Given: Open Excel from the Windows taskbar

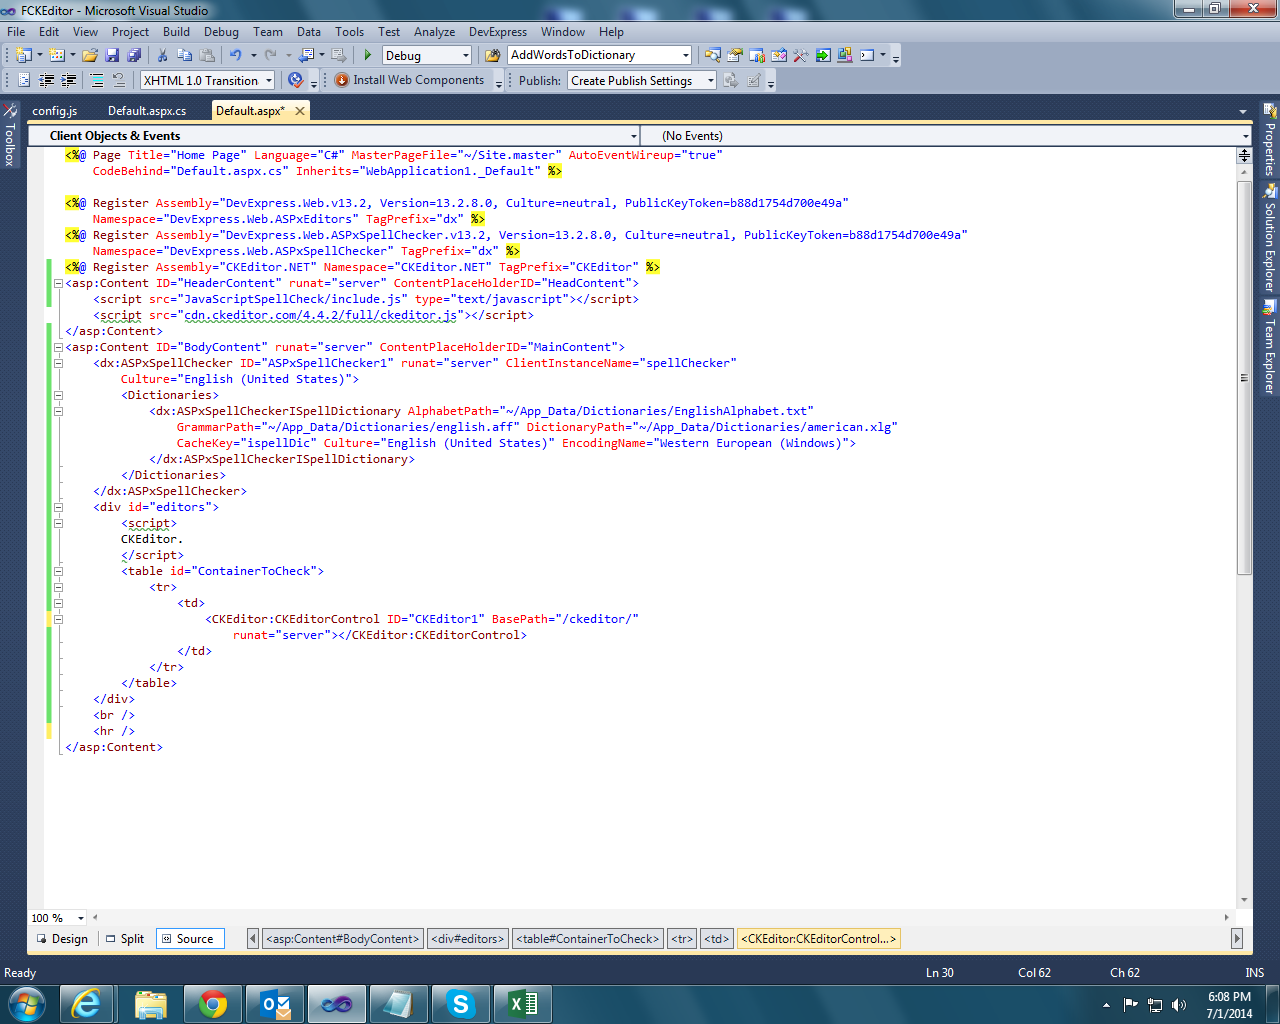Looking at the screenshot, I should tap(523, 1004).
